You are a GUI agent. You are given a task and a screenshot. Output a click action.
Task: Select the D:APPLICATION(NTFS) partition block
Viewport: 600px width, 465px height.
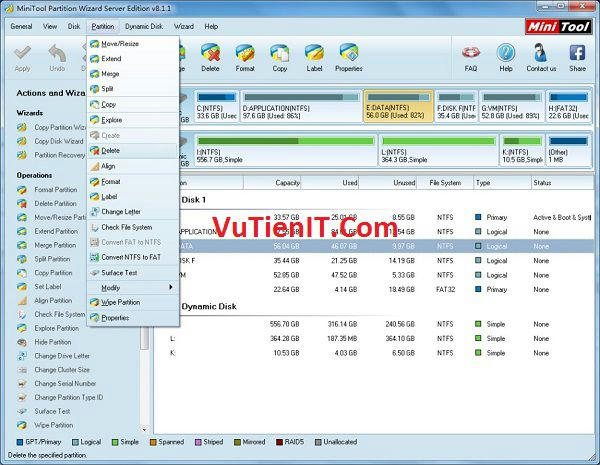click(x=301, y=106)
